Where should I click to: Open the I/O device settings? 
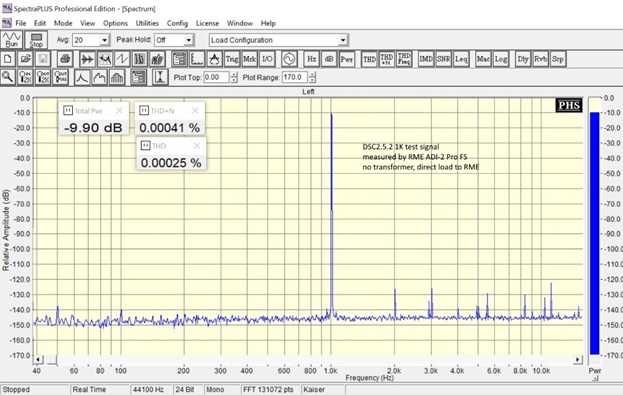267,59
